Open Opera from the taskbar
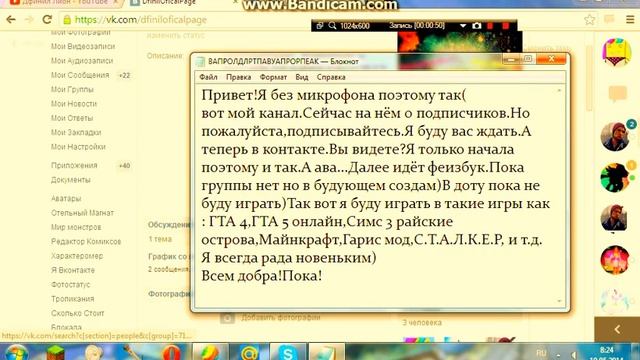The image size is (640, 360). (171, 352)
